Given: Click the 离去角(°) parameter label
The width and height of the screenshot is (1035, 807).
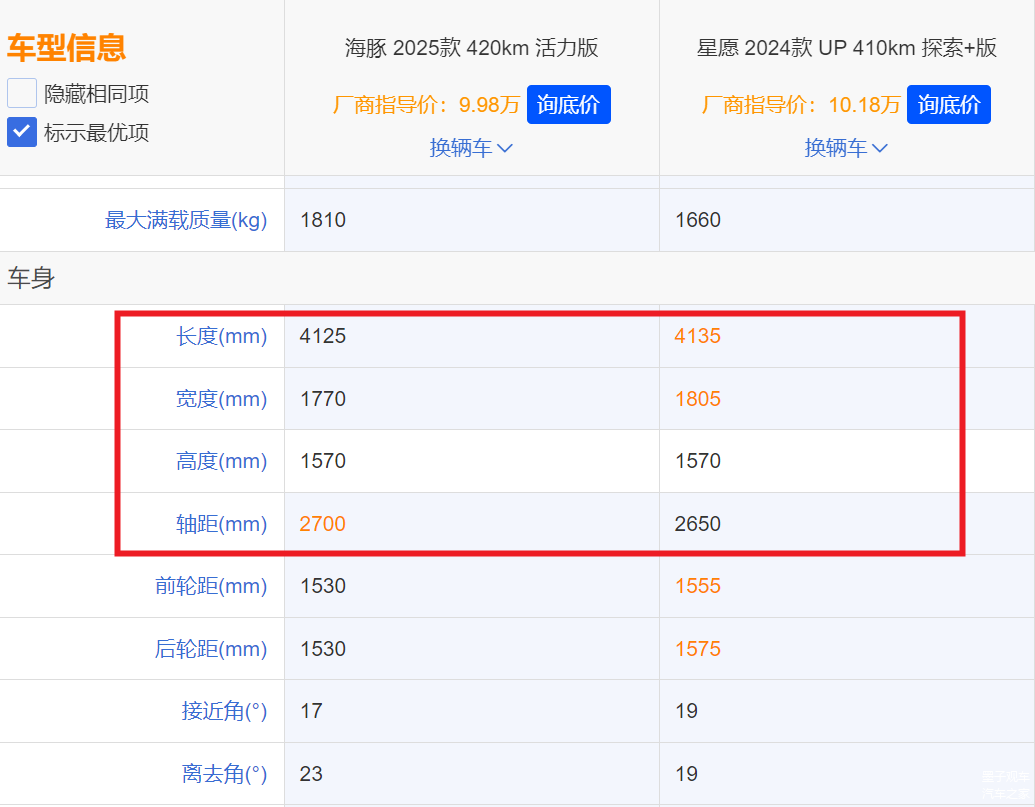Looking at the screenshot, I should click(x=224, y=774).
